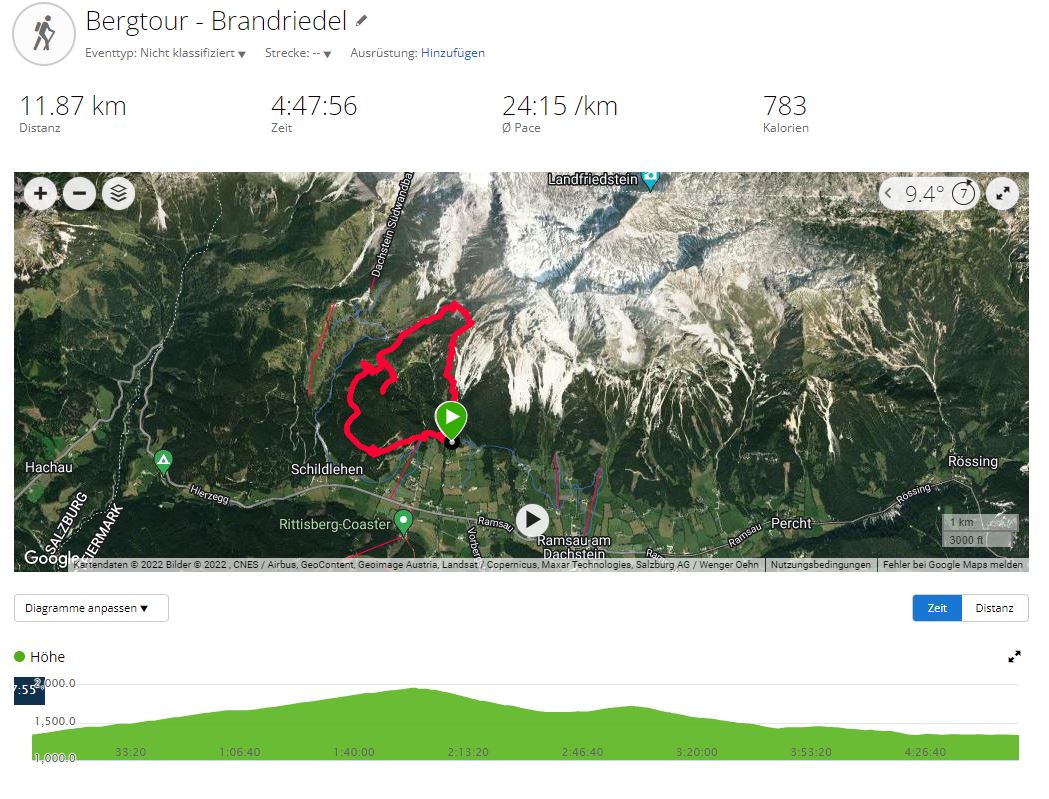Expand the map to fullscreen
This screenshot has height=799, width=1049.
(1002, 193)
